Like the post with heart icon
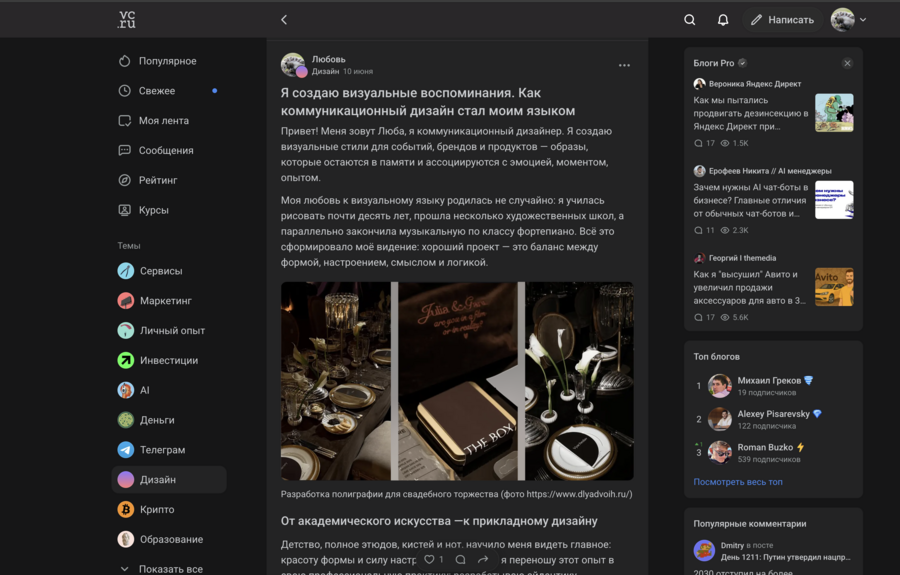 (429, 559)
